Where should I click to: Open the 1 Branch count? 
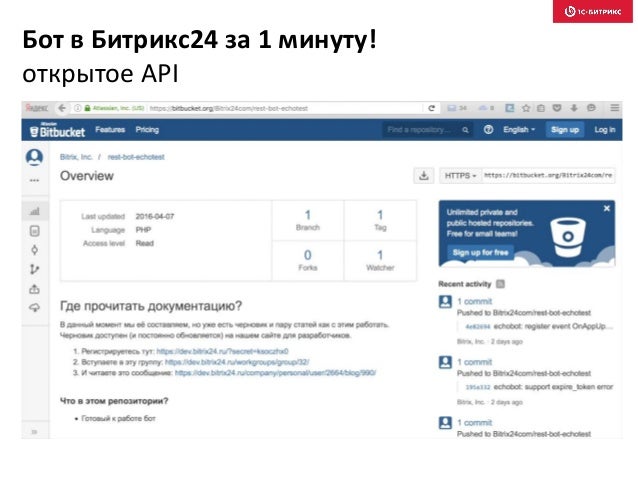pos(308,220)
